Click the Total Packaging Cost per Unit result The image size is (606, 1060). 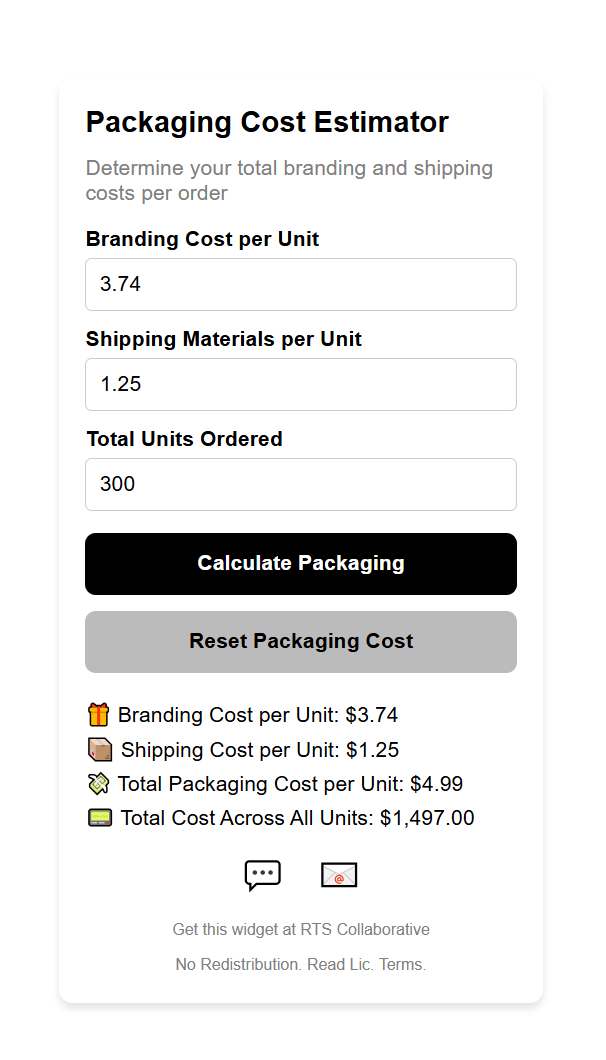(x=289, y=783)
